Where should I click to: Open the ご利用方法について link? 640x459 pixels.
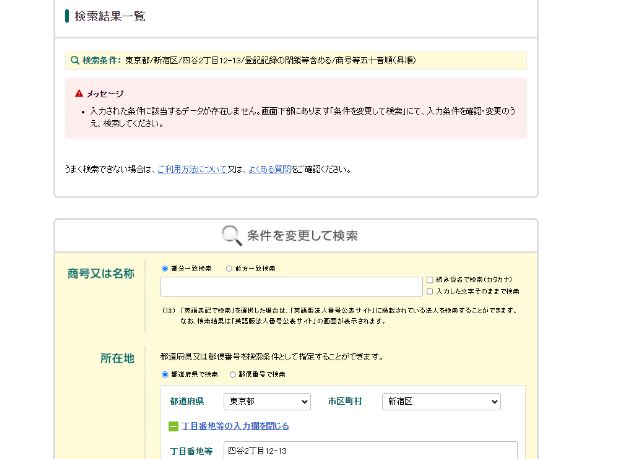pos(190,170)
